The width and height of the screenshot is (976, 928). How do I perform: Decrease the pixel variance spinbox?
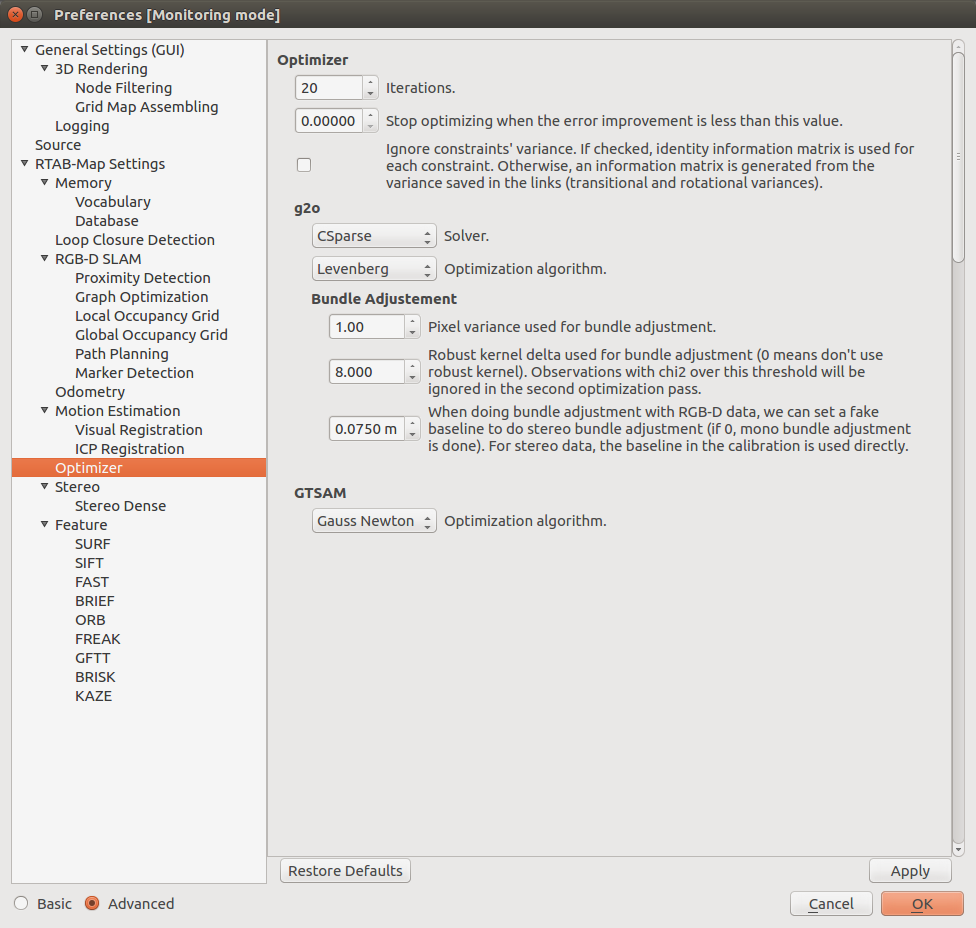tap(412, 332)
